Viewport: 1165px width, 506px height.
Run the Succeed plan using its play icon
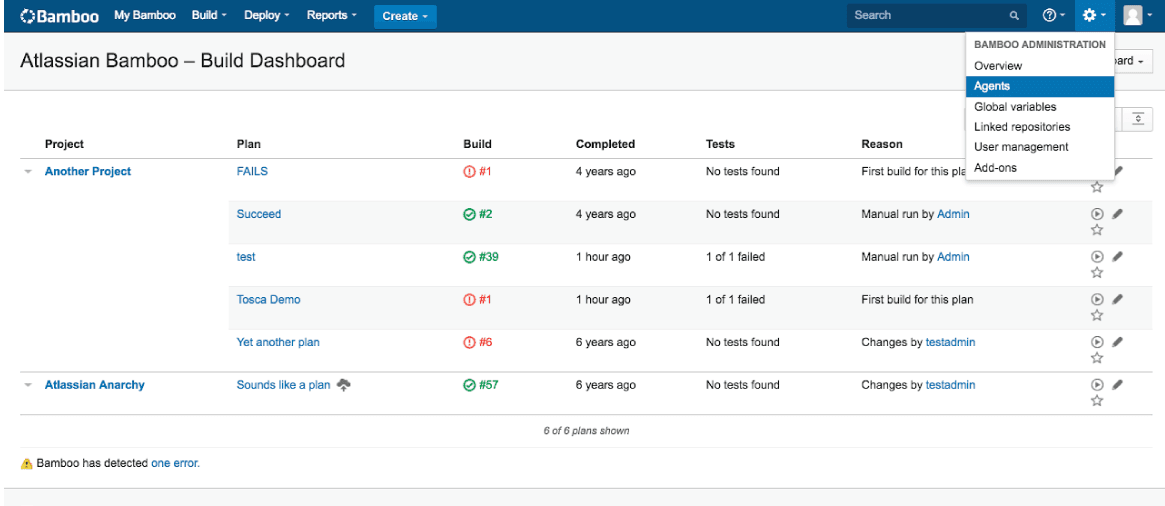1097,214
